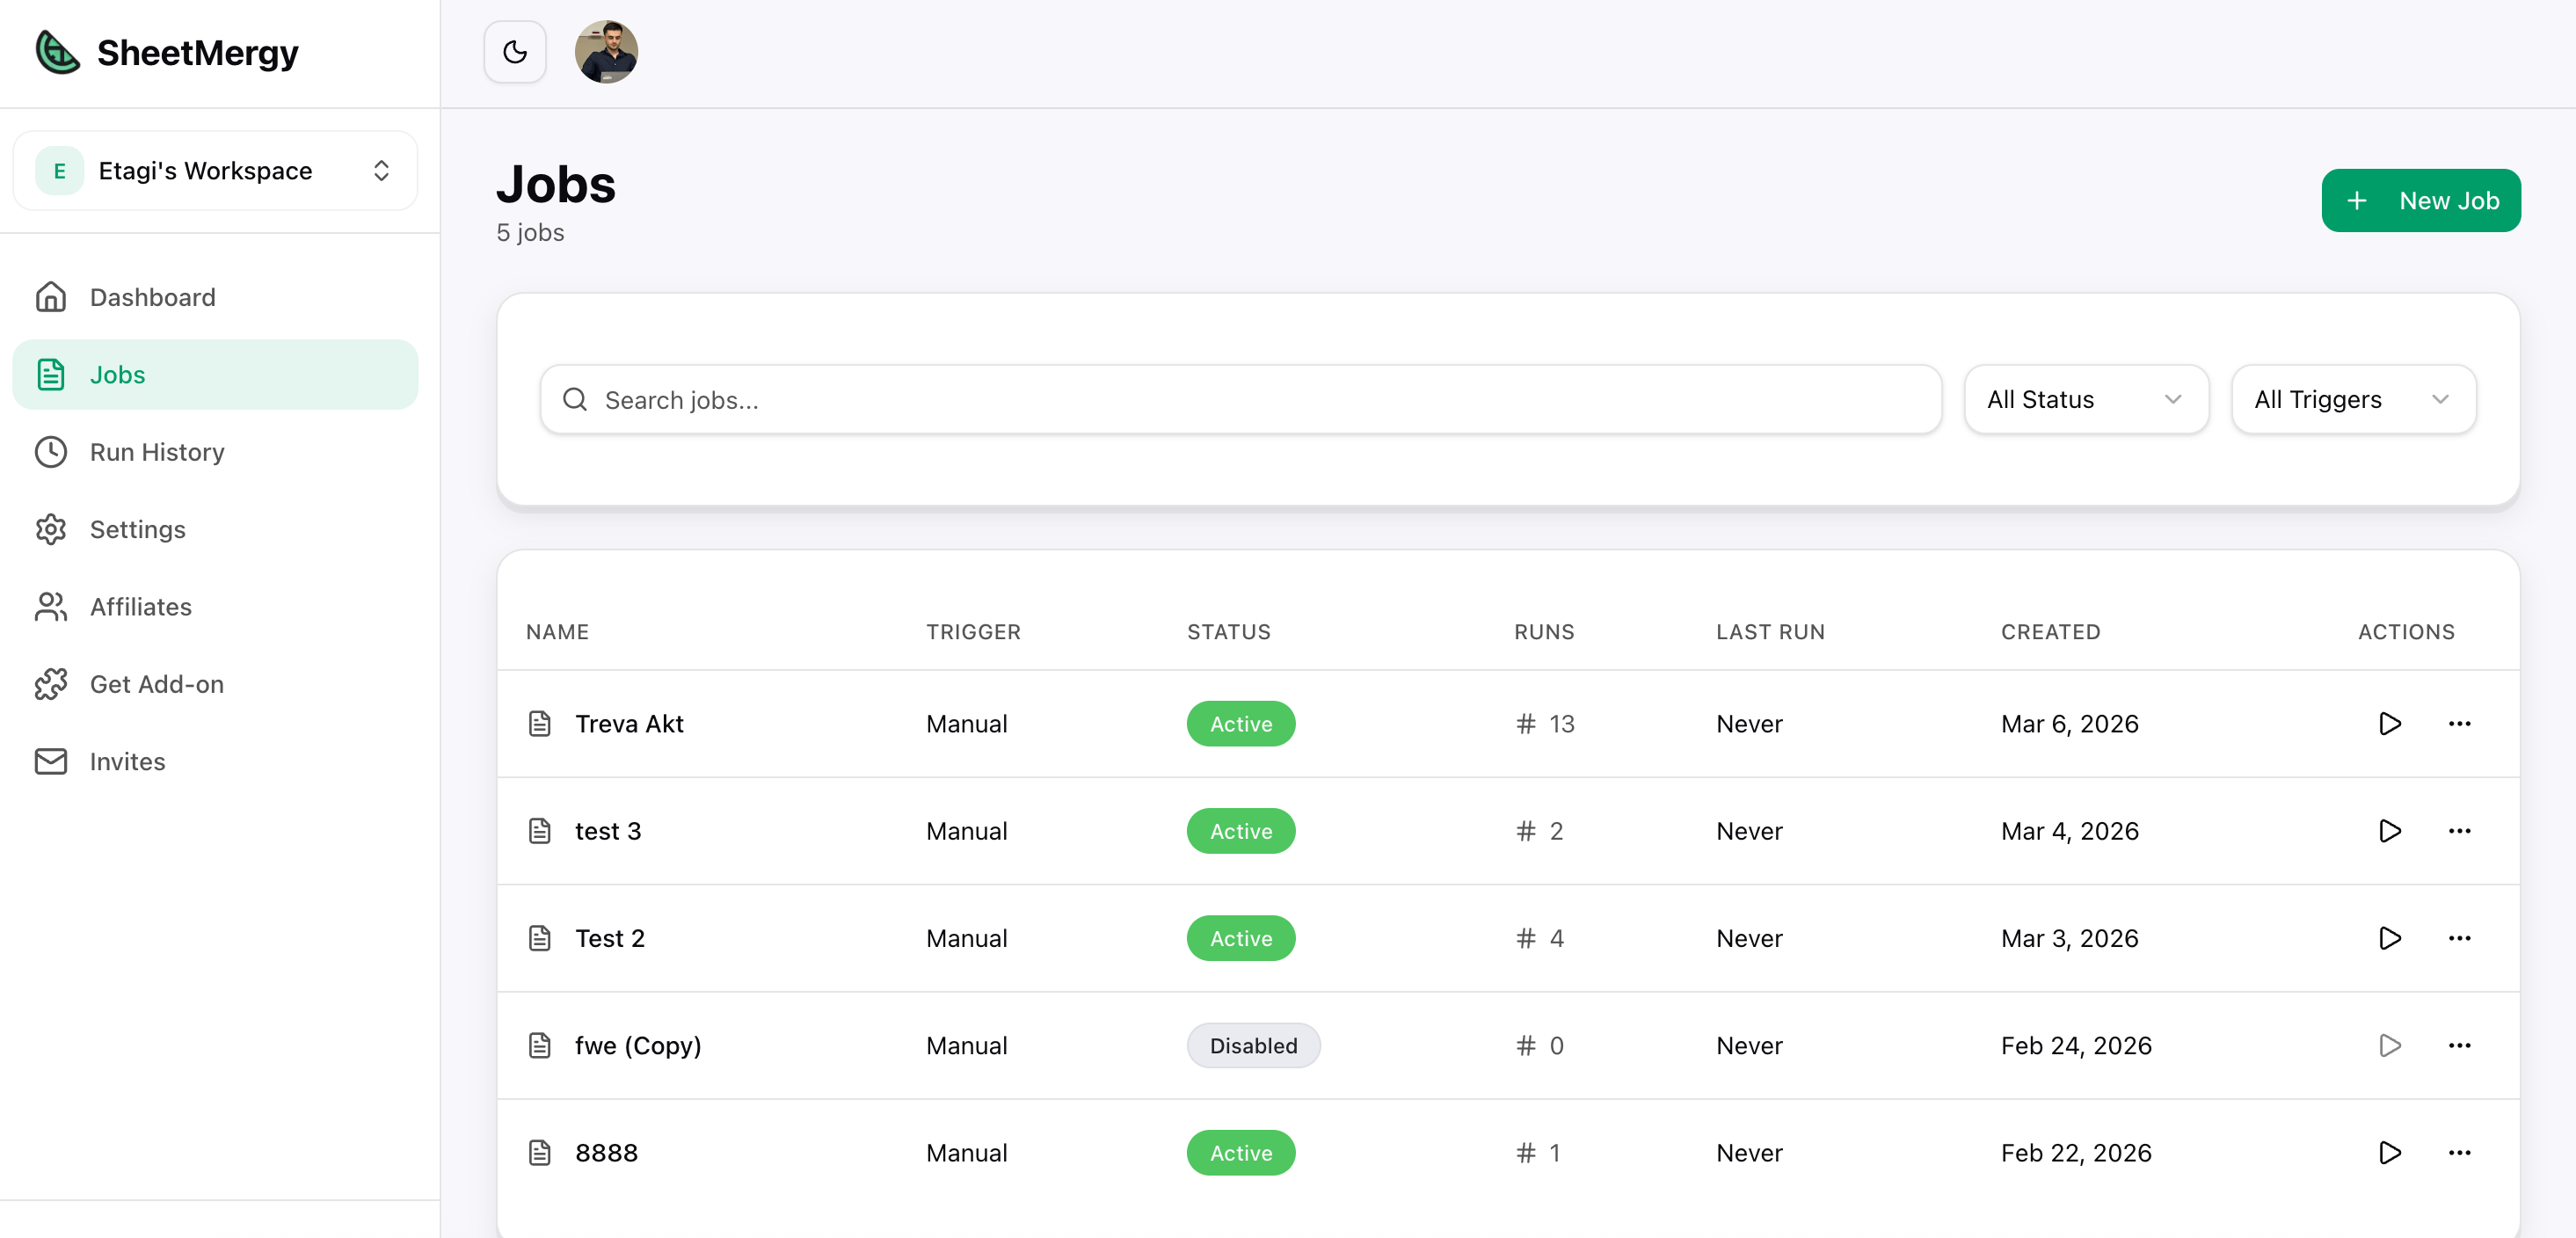This screenshot has height=1238, width=2576.
Task: Open Settings from sidebar
Action: [137, 529]
